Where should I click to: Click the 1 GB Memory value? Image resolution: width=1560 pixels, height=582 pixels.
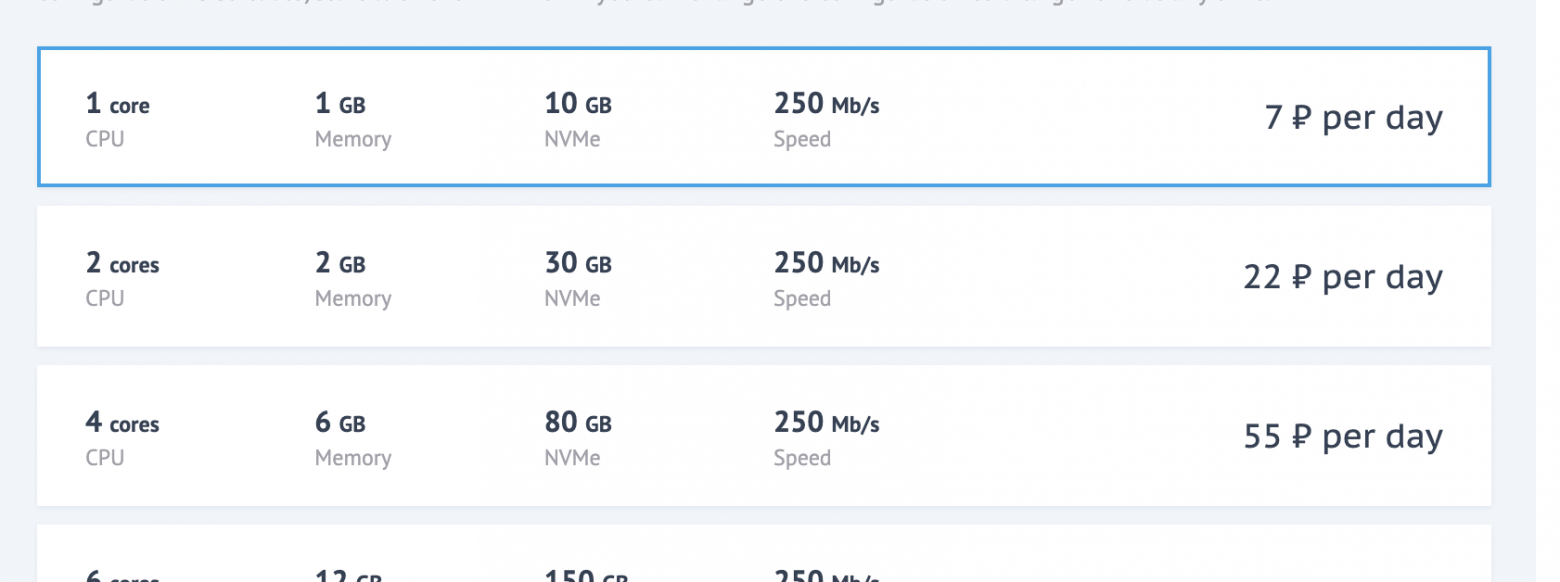[x=340, y=104]
